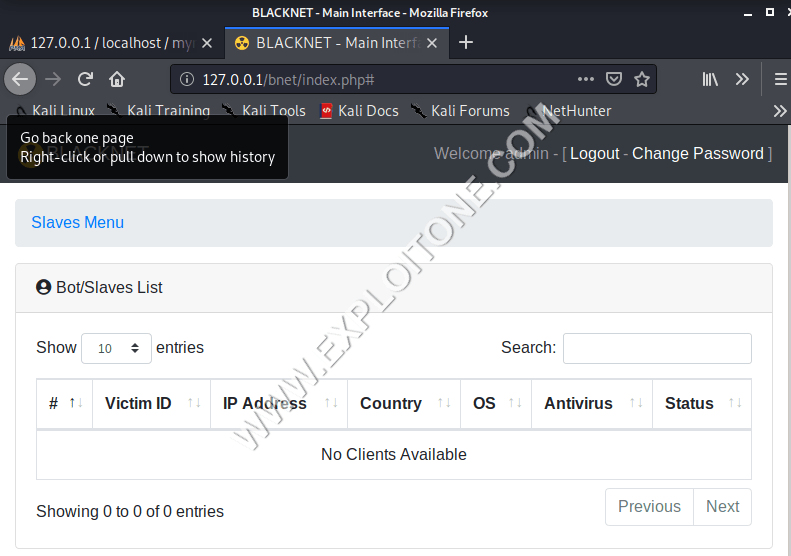Minimize the Firefox window
The image size is (791, 556).
pos(748,14)
